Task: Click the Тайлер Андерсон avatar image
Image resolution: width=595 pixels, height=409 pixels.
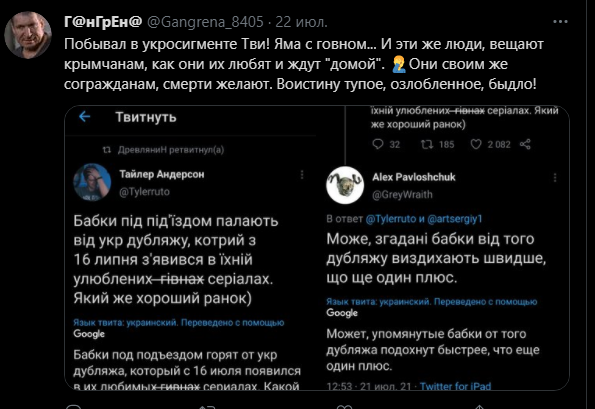Action: pos(92,182)
